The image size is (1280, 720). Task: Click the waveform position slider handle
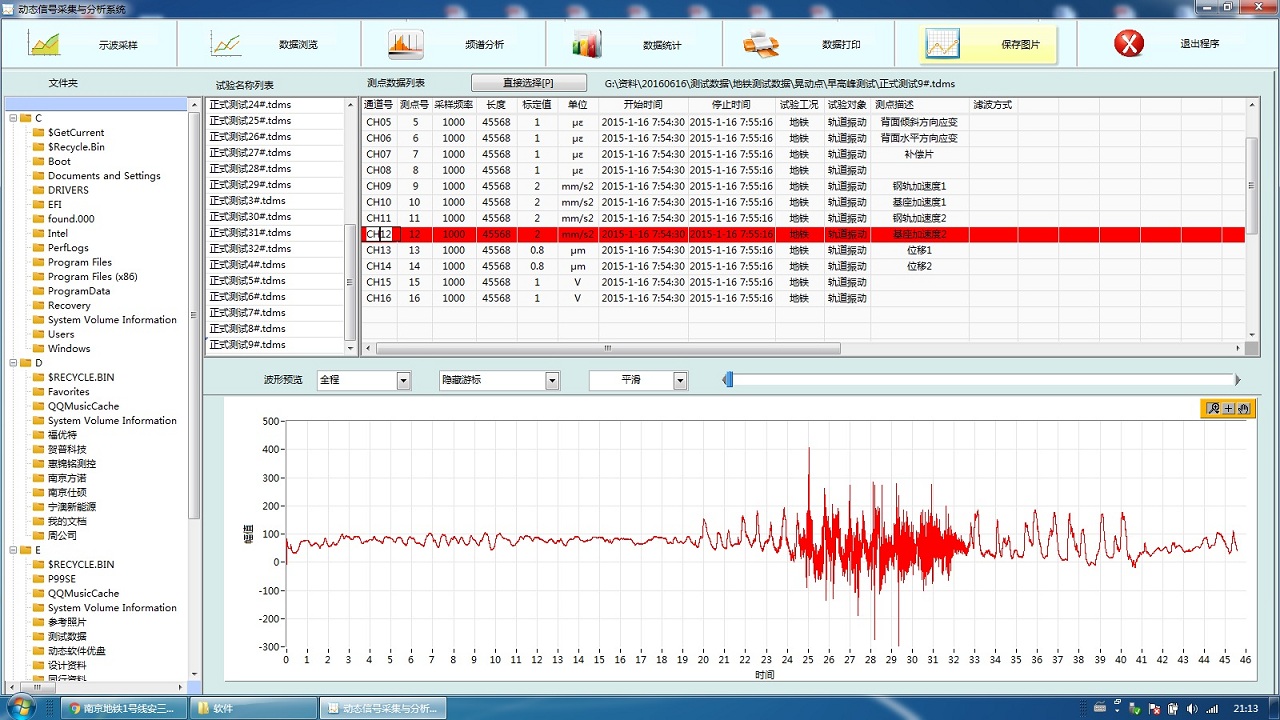(x=729, y=380)
